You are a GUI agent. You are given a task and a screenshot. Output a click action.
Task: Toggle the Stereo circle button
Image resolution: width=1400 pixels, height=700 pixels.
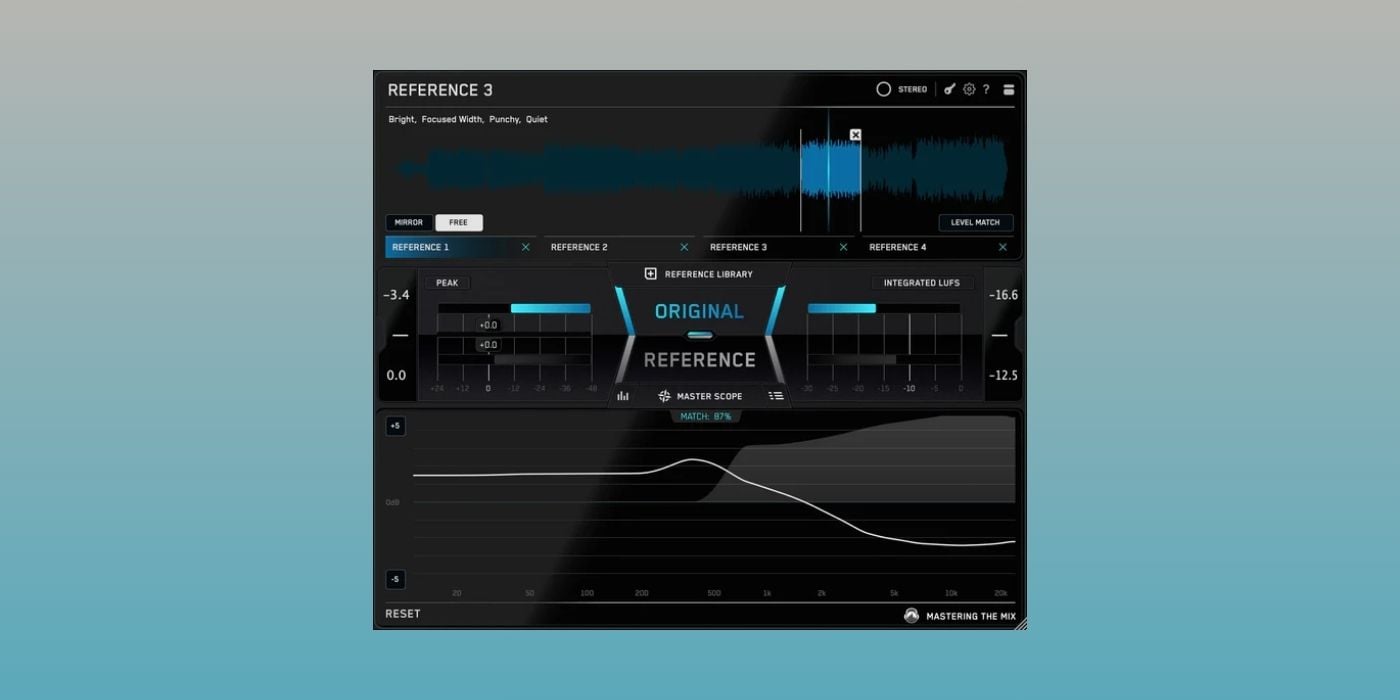884,89
